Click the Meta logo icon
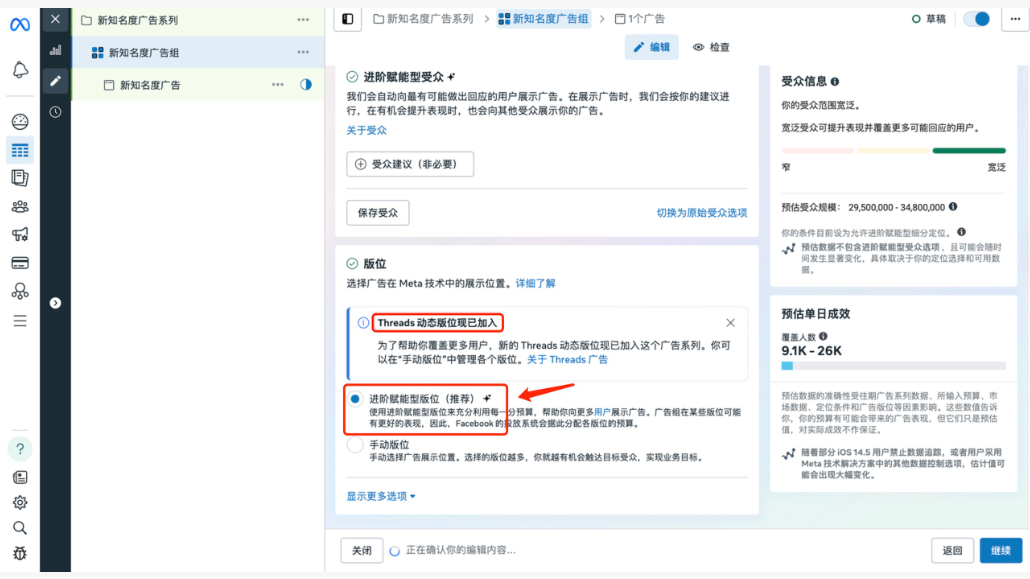 20,25
